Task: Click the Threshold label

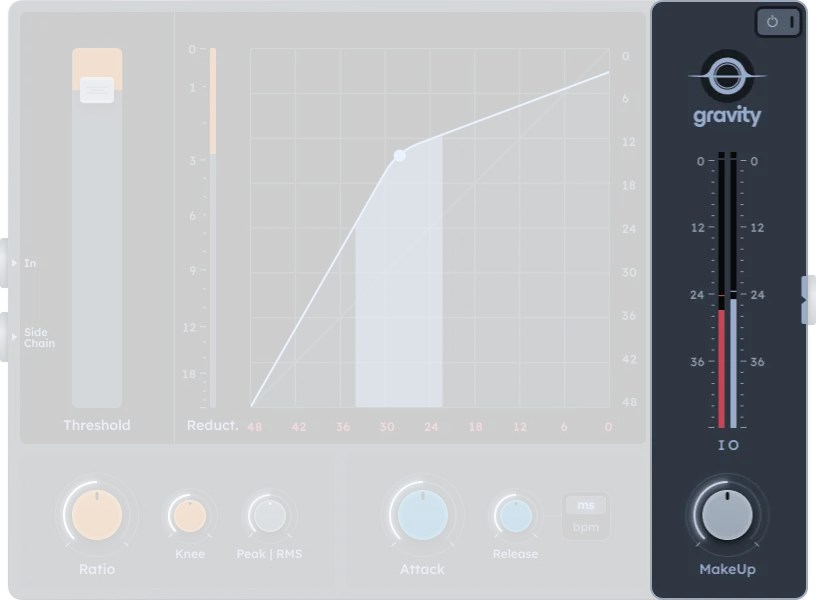Action: coord(97,425)
